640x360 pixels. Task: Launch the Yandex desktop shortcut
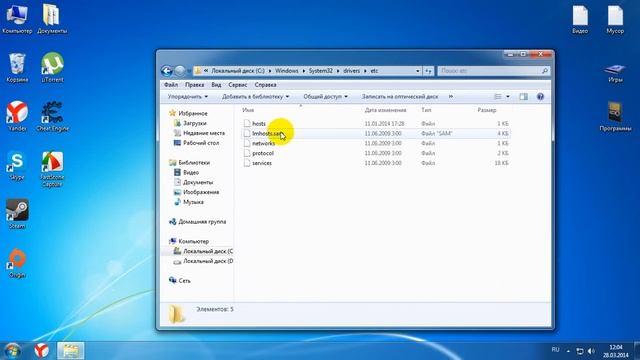pos(17,116)
